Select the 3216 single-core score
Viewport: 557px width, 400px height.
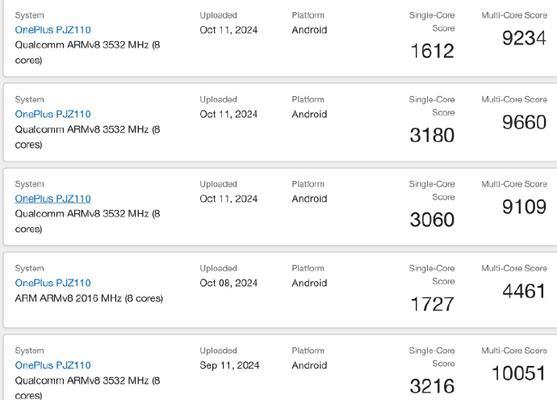point(432,386)
